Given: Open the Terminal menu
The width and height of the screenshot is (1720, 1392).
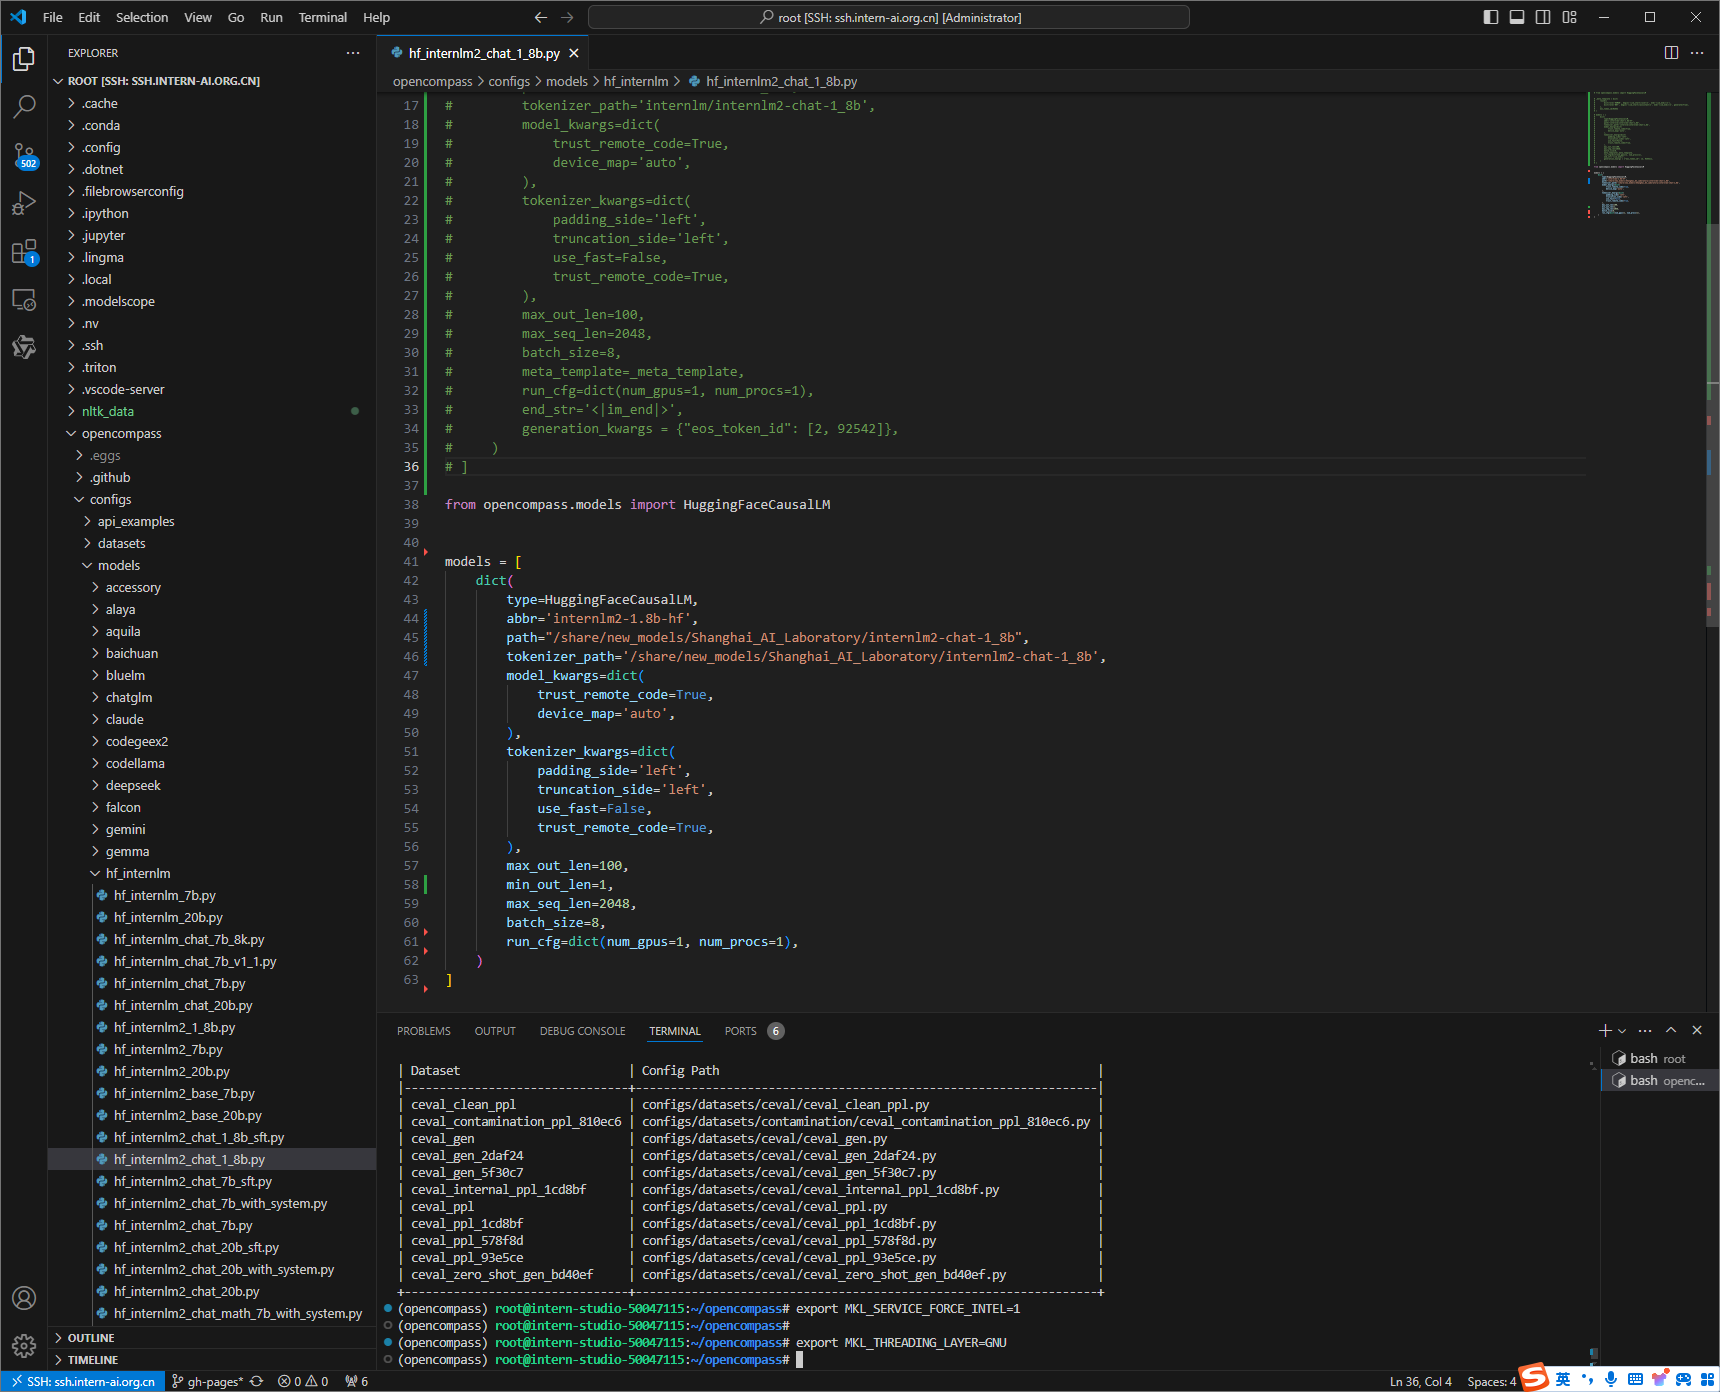Looking at the screenshot, I should pos(323,17).
